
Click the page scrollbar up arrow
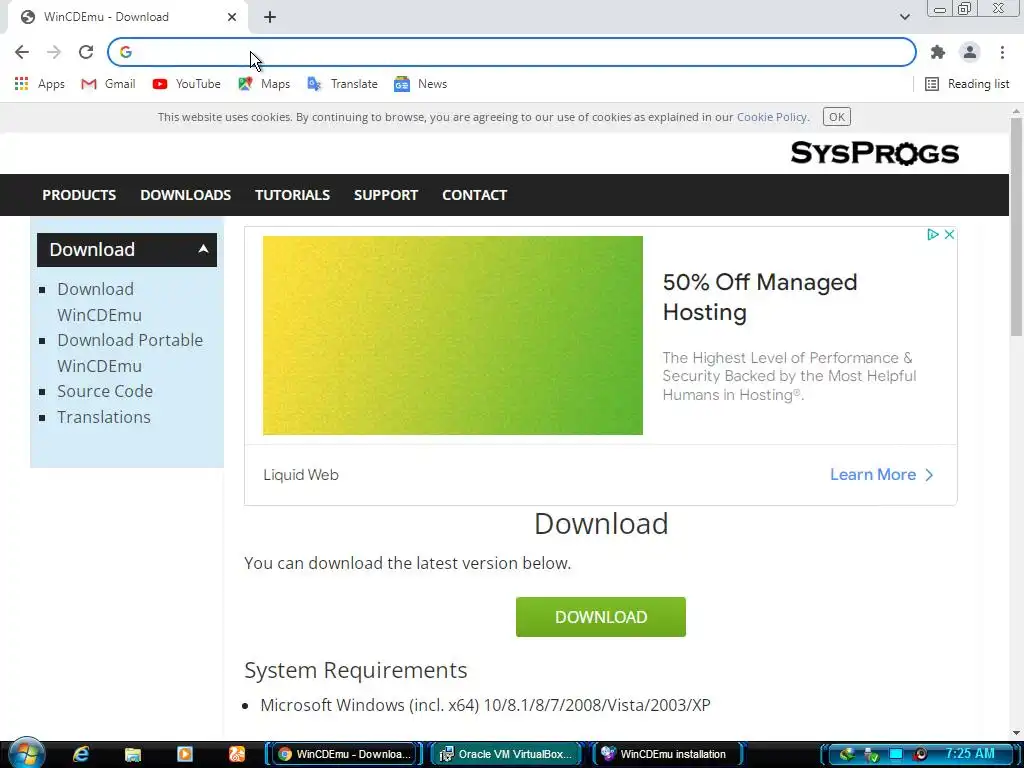tap(1016, 110)
